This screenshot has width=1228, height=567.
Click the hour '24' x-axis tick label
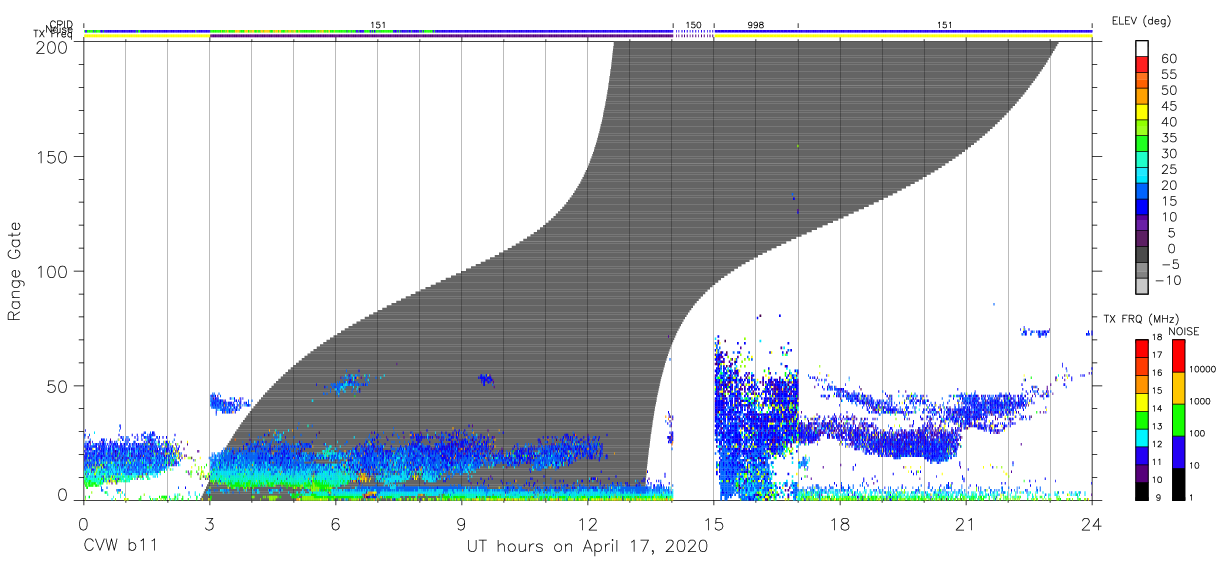pos(1092,524)
